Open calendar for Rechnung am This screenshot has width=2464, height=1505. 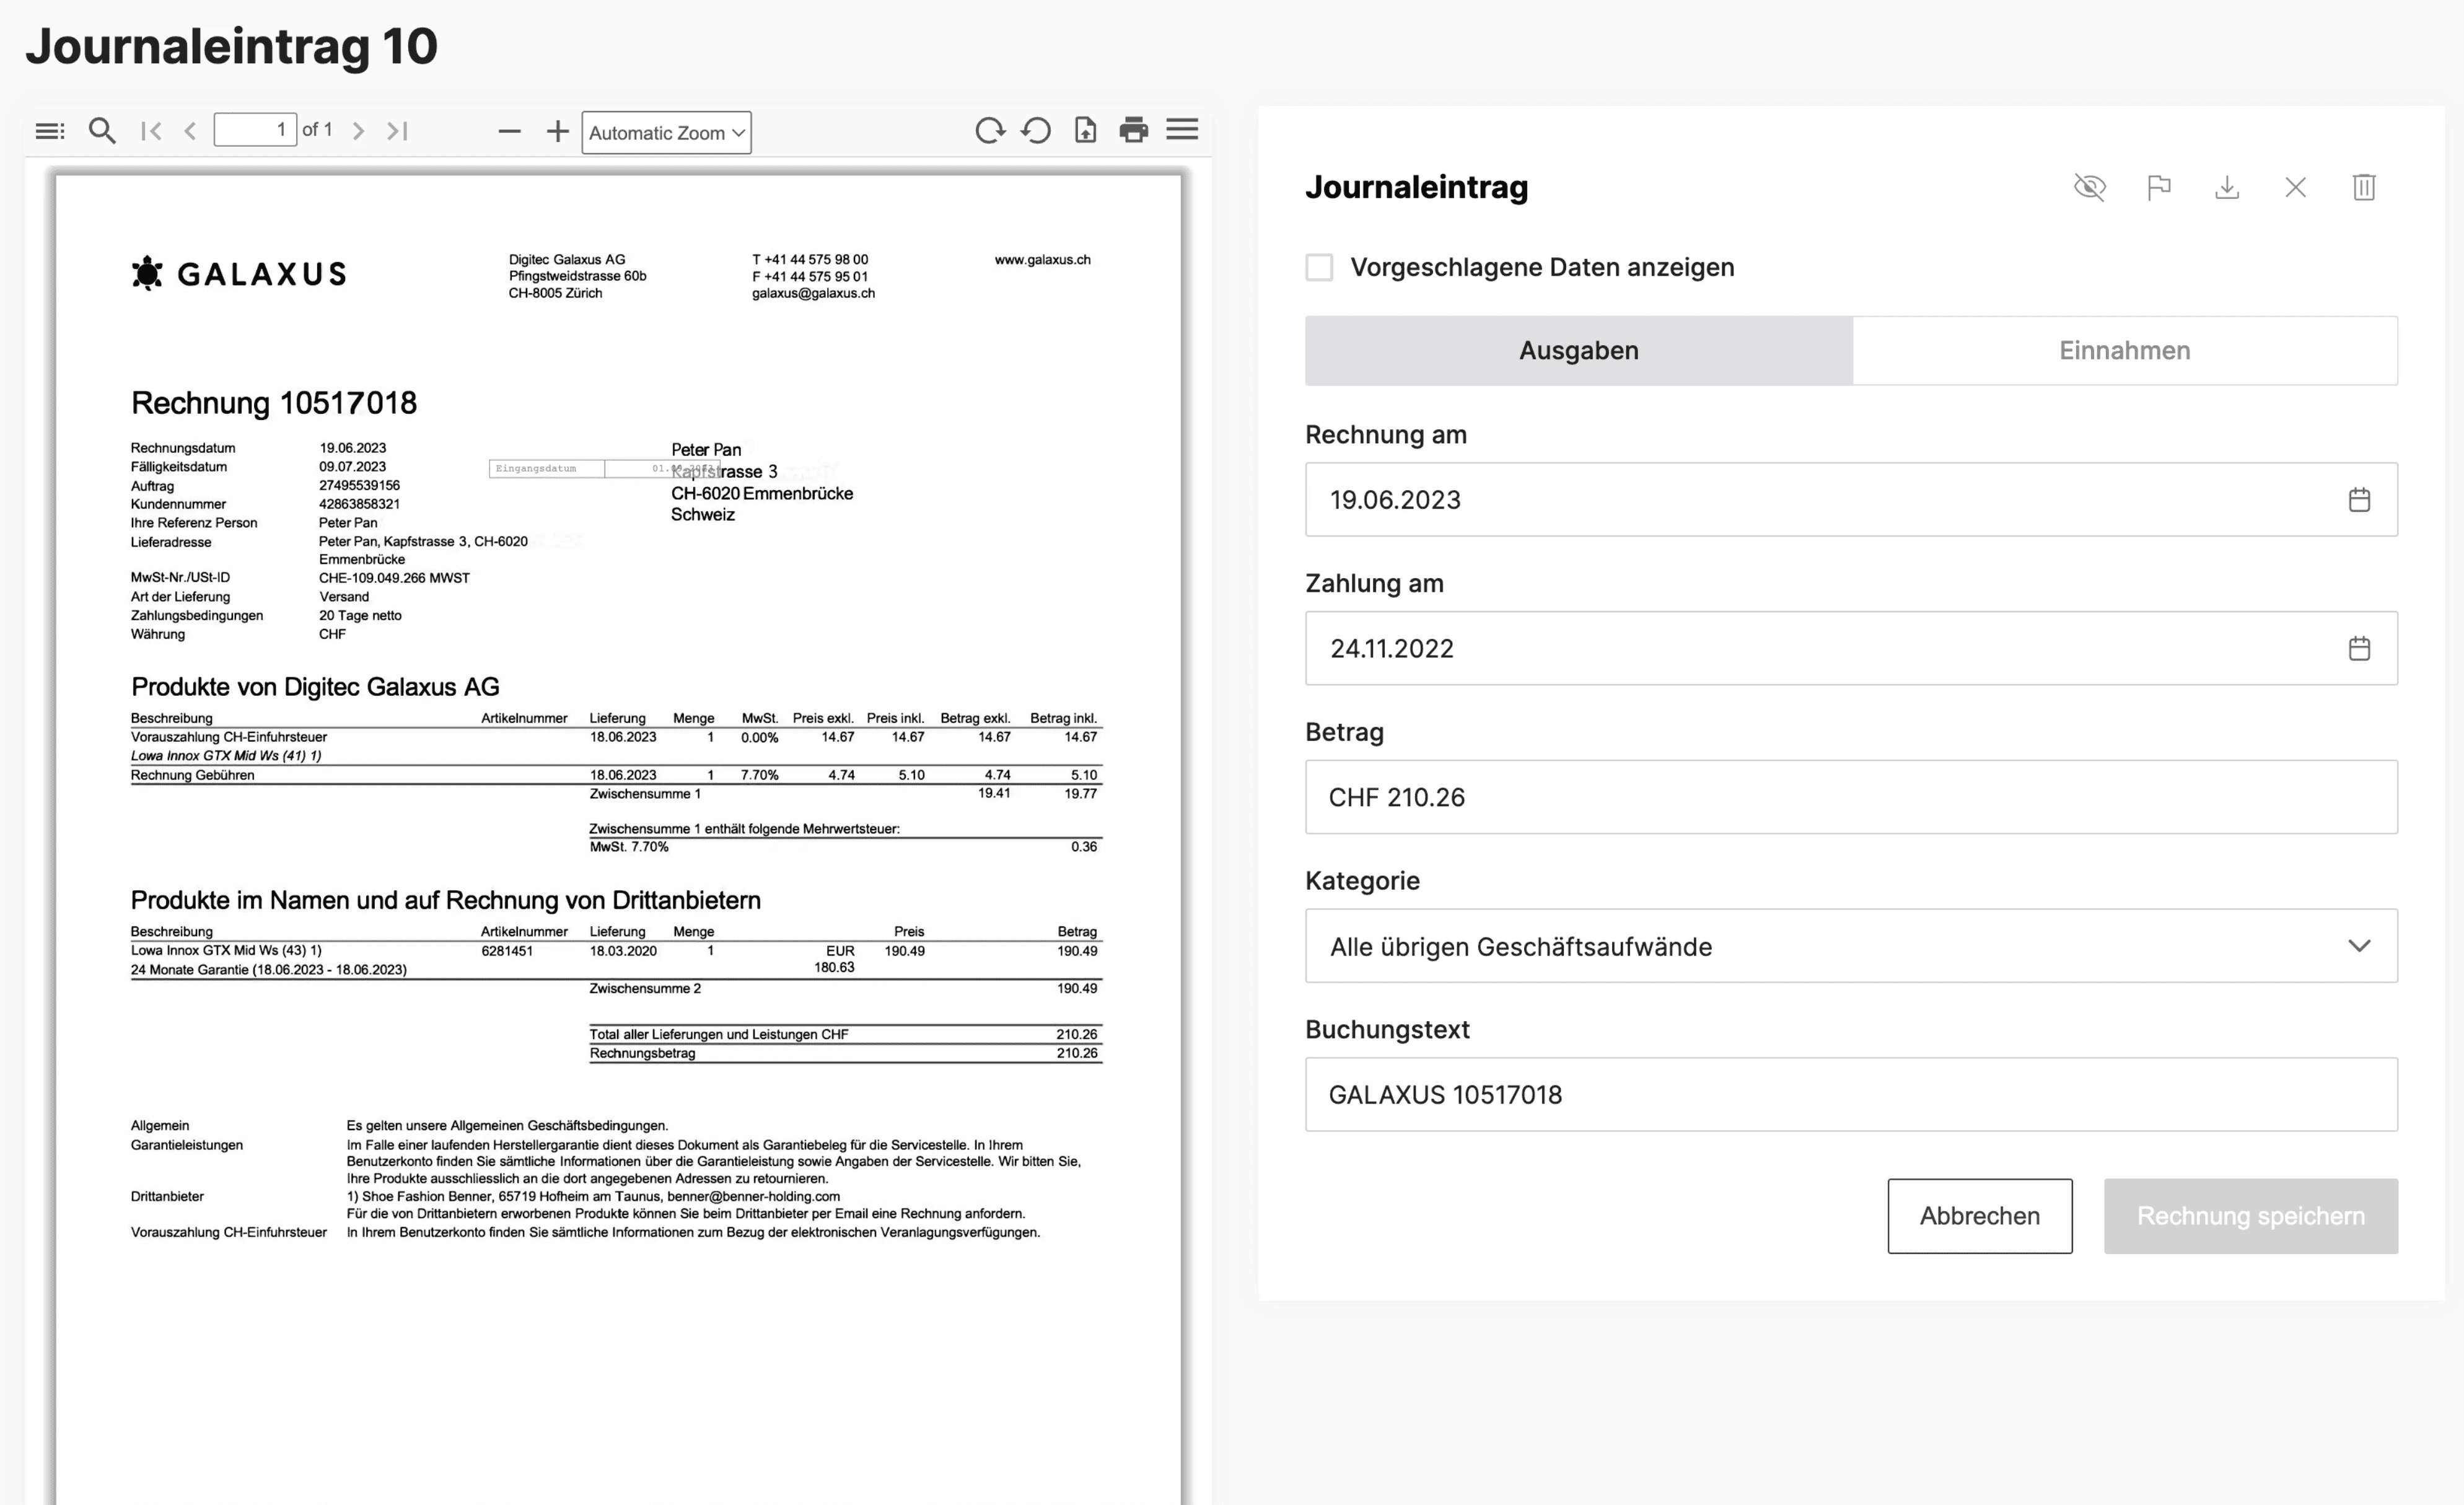2359,499
